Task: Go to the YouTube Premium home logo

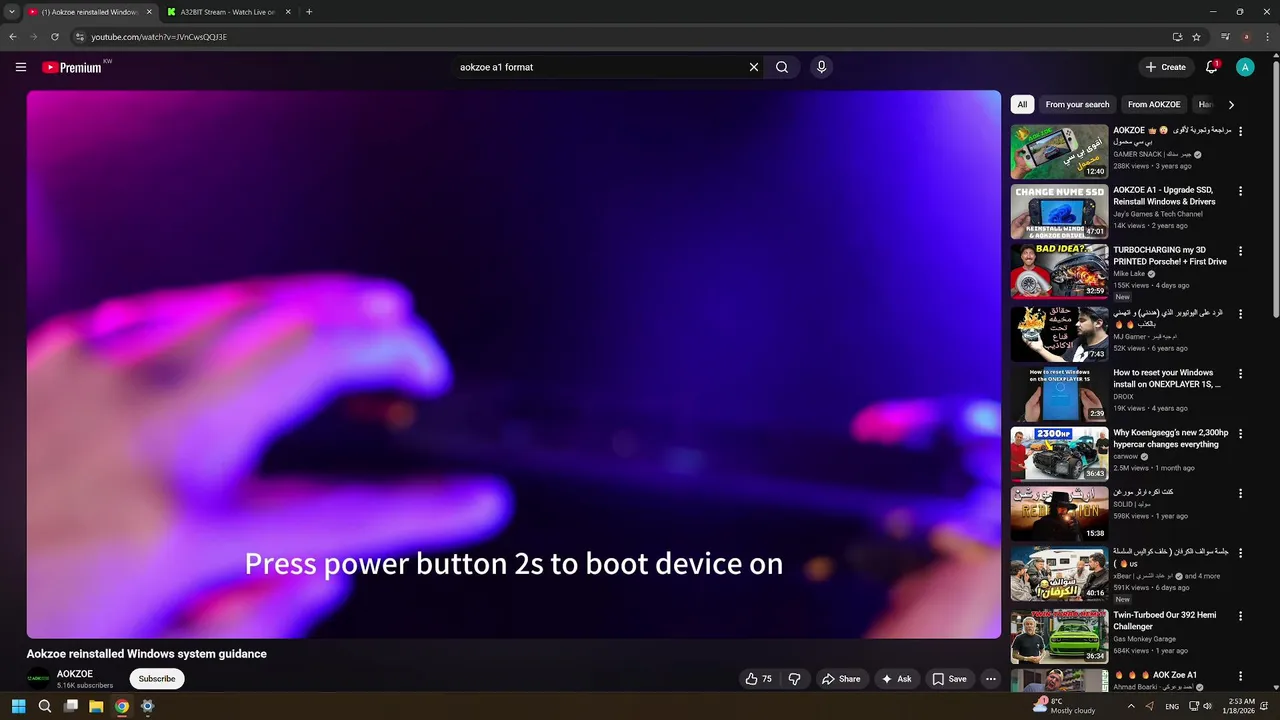Action: point(72,67)
